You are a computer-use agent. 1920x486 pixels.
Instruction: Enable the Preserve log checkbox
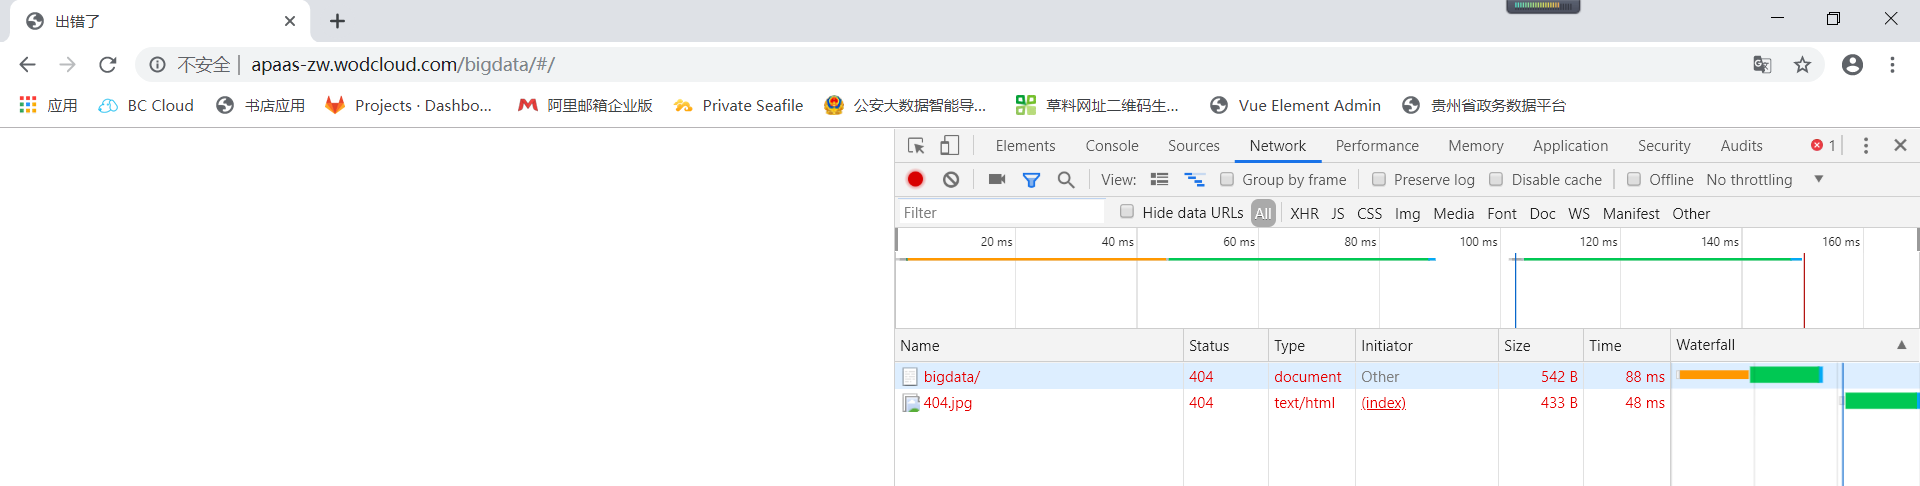pyautogui.click(x=1379, y=180)
